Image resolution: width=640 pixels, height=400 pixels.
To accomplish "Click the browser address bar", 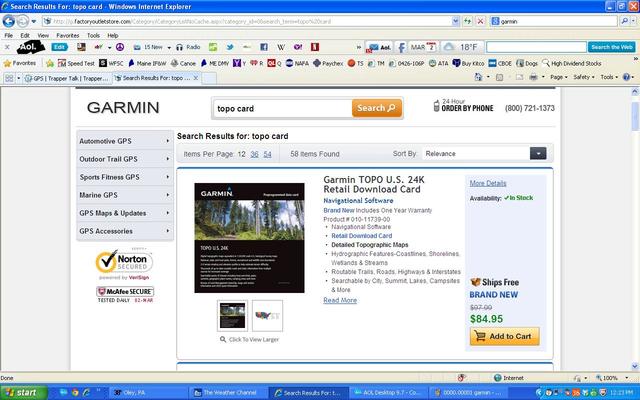I will click(x=251, y=21).
